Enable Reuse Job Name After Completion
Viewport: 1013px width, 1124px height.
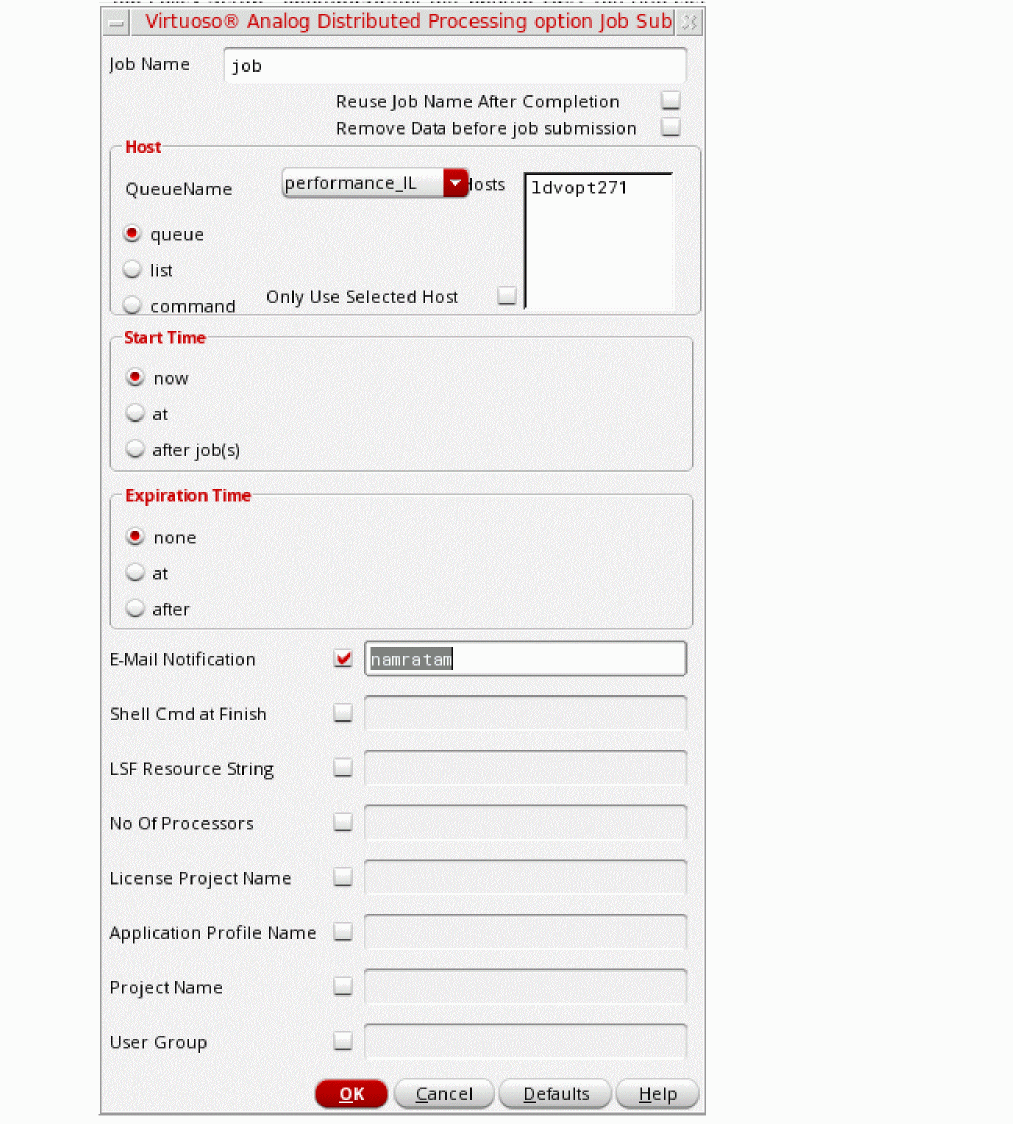pos(671,100)
